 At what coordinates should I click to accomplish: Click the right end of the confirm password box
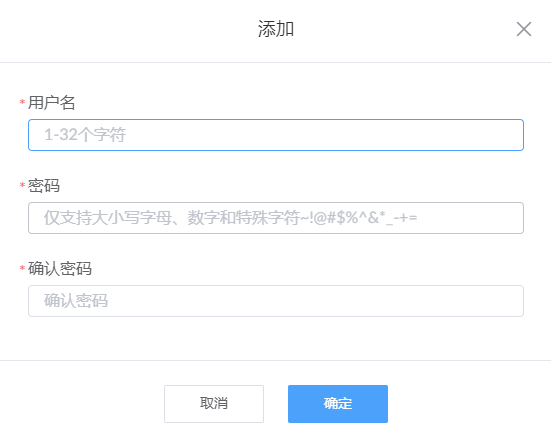(510, 301)
